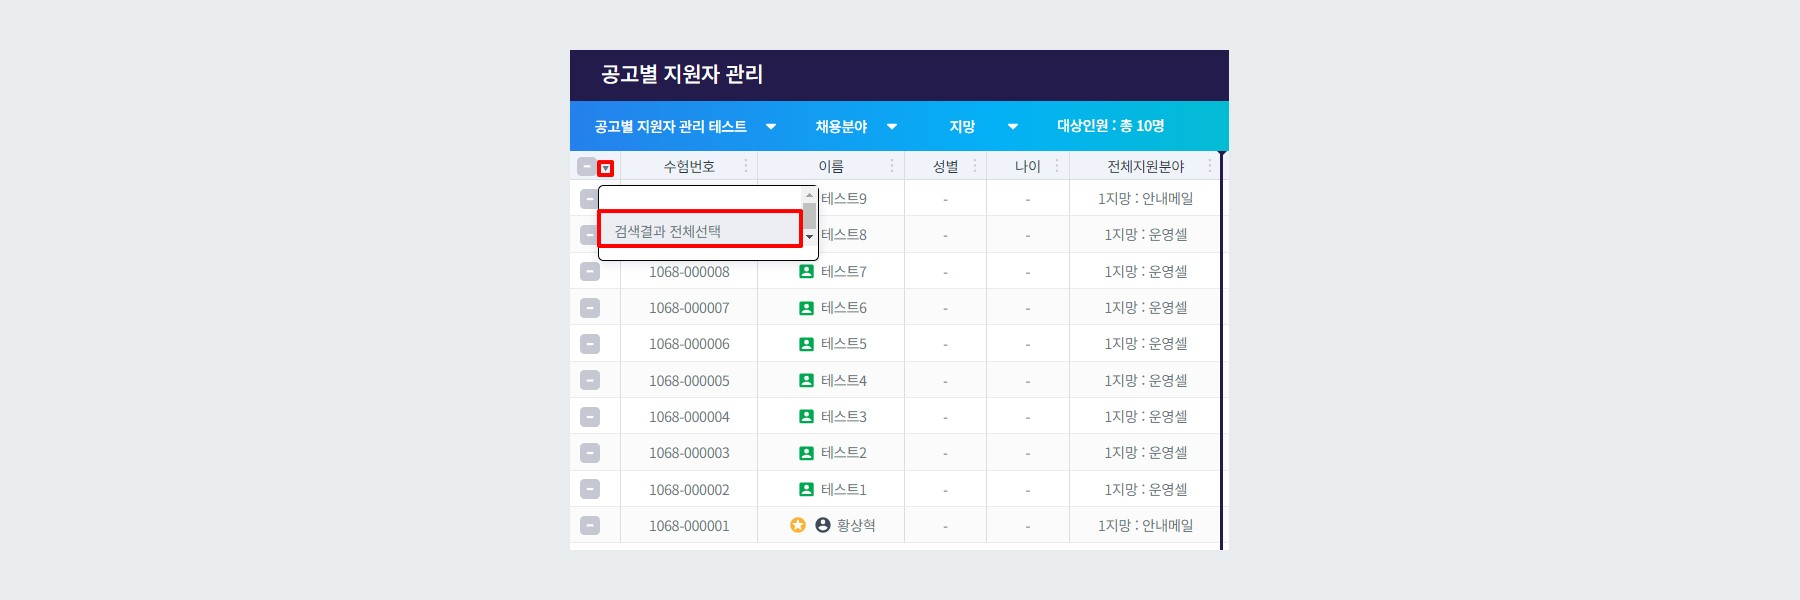1800x600 pixels.
Task: Toggle the checkbox for row 1068-000002
Action: [590, 489]
